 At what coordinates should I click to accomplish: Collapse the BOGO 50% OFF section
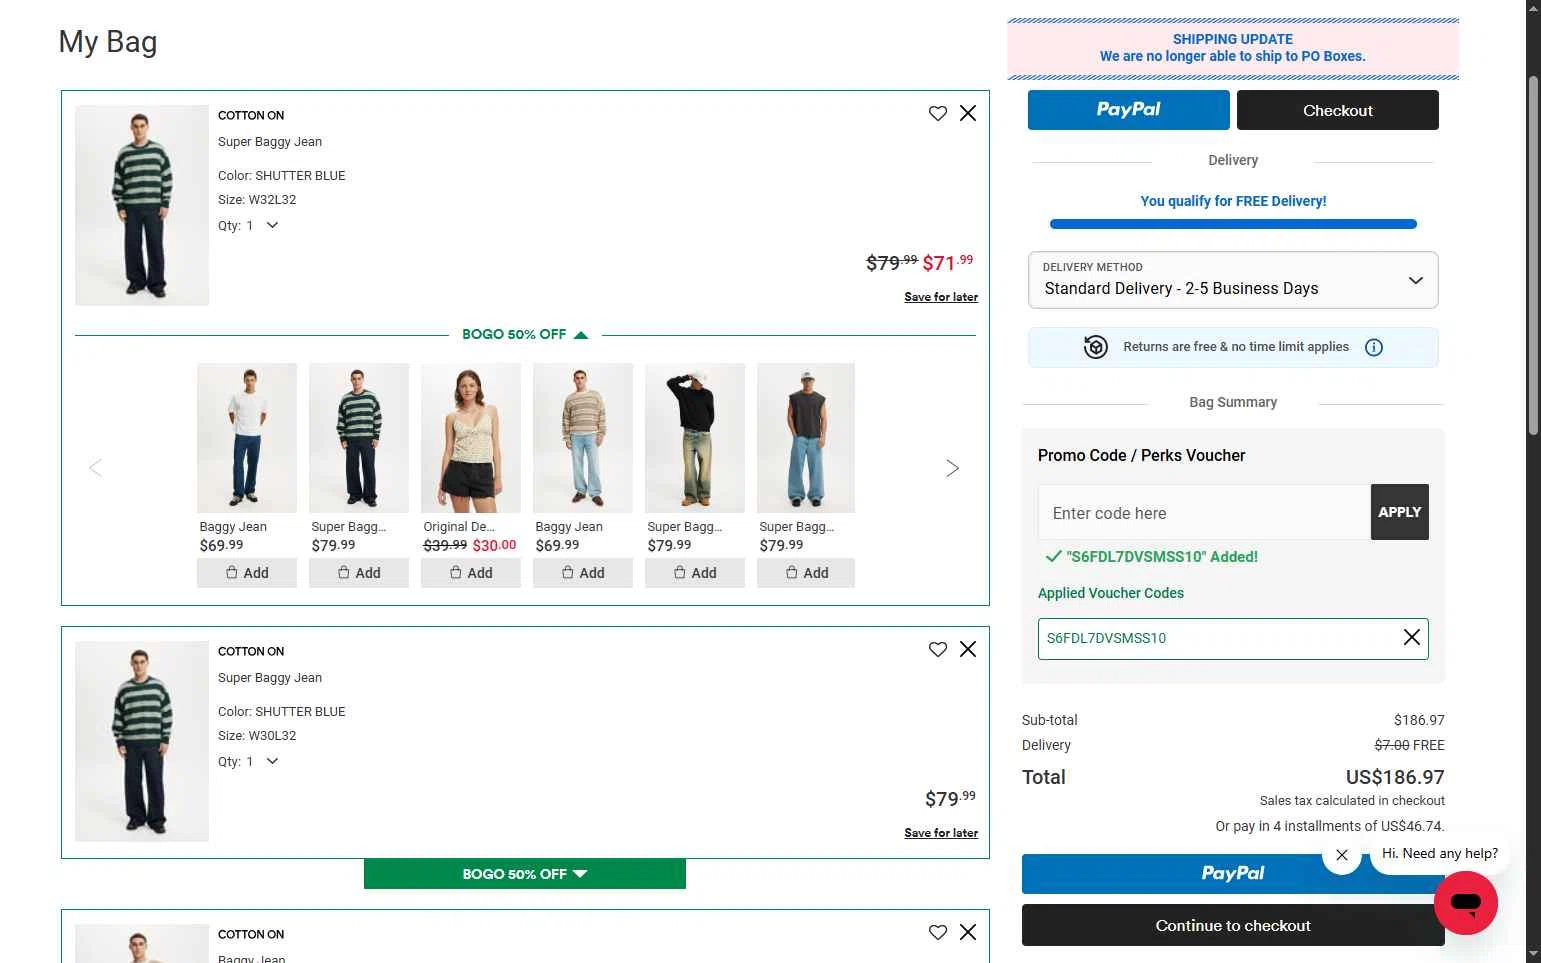pos(525,334)
